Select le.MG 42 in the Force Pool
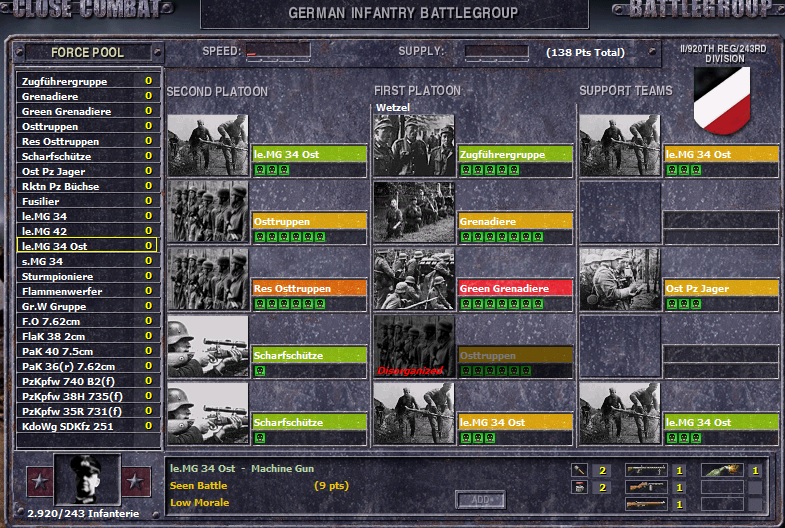The height and width of the screenshot is (528, 785). [87, 231]
